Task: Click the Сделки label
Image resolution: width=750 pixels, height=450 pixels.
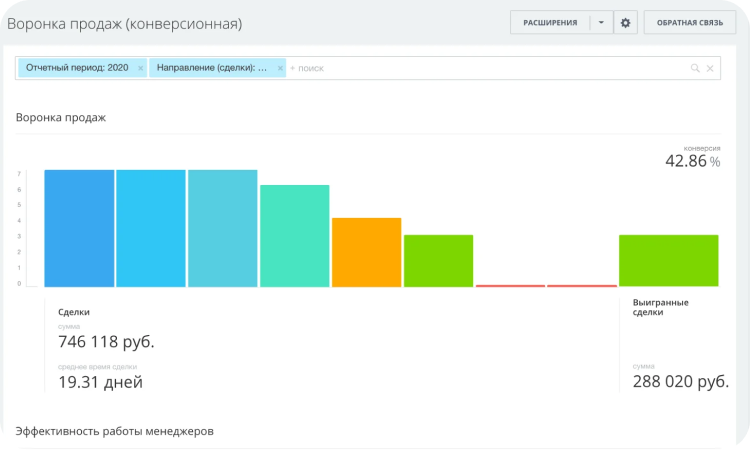Action: point(74,312)
